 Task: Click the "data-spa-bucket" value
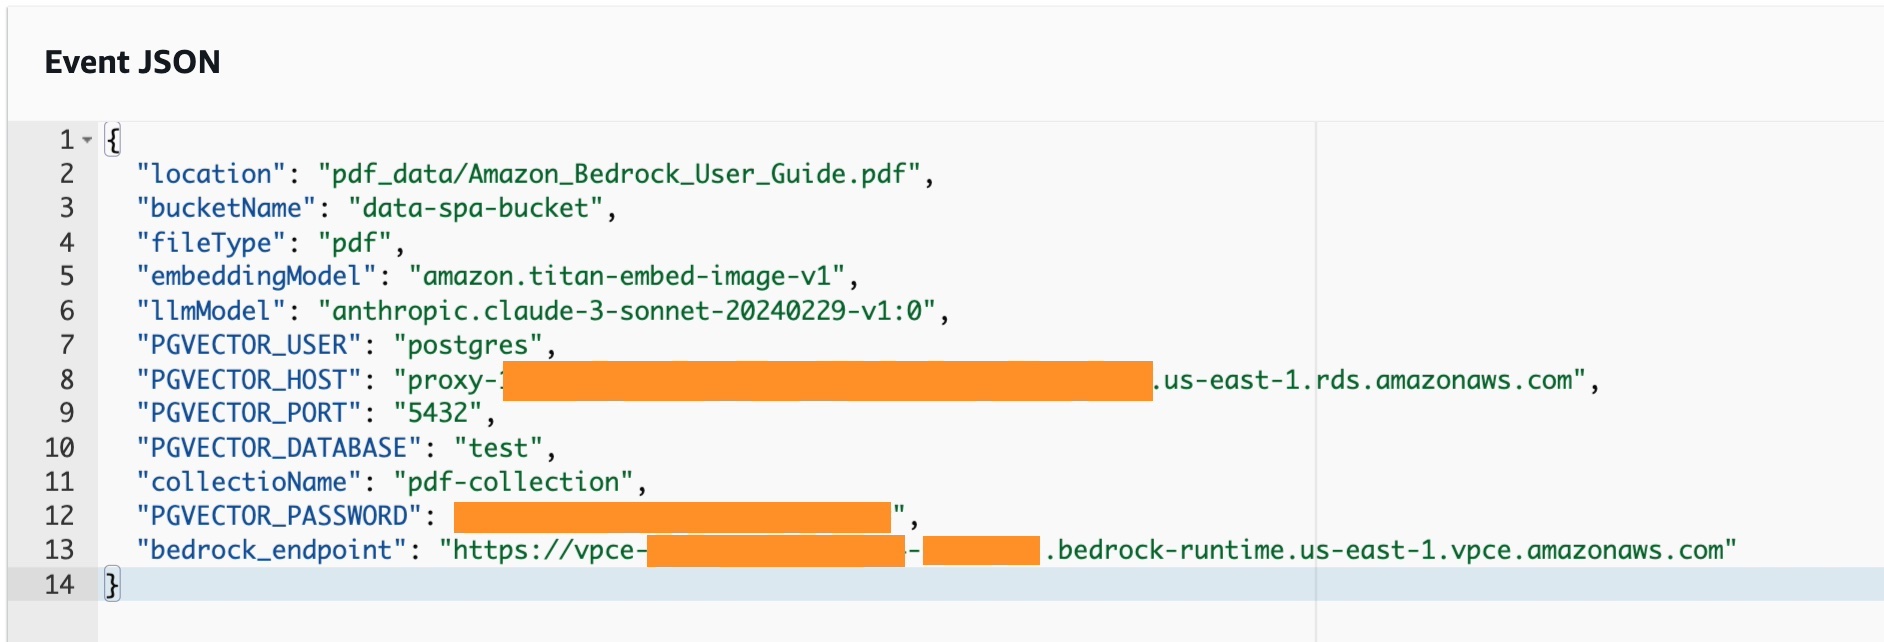pyautogui.click(x=476, y=208)
